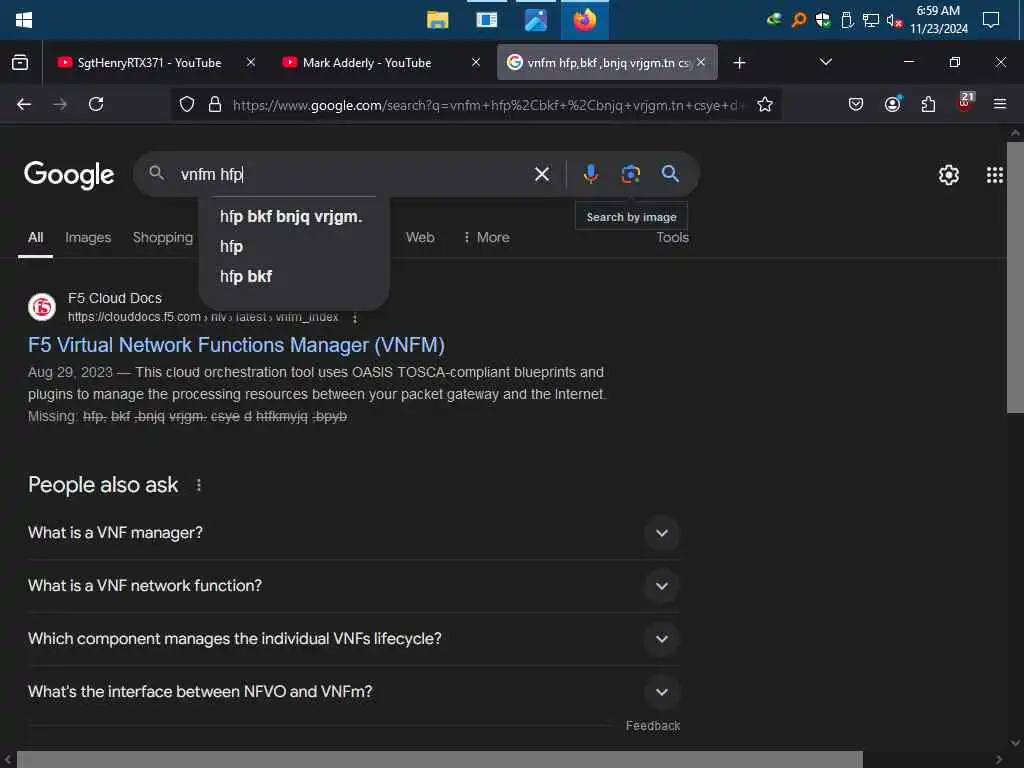The height and width of the screenshot is (768, 1024).
Task: Click the page's vertical scrollbar thumb
Action: point(1015,278)
